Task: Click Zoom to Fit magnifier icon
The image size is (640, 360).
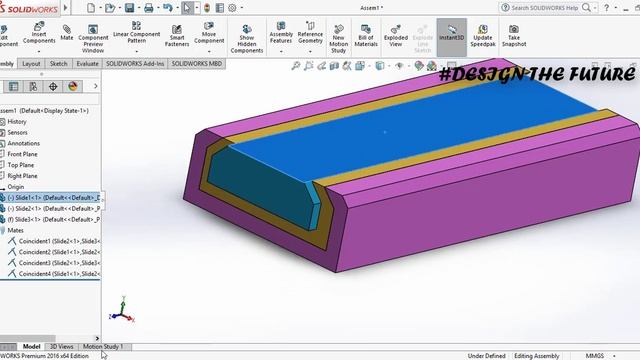Action: click(296, 66)
